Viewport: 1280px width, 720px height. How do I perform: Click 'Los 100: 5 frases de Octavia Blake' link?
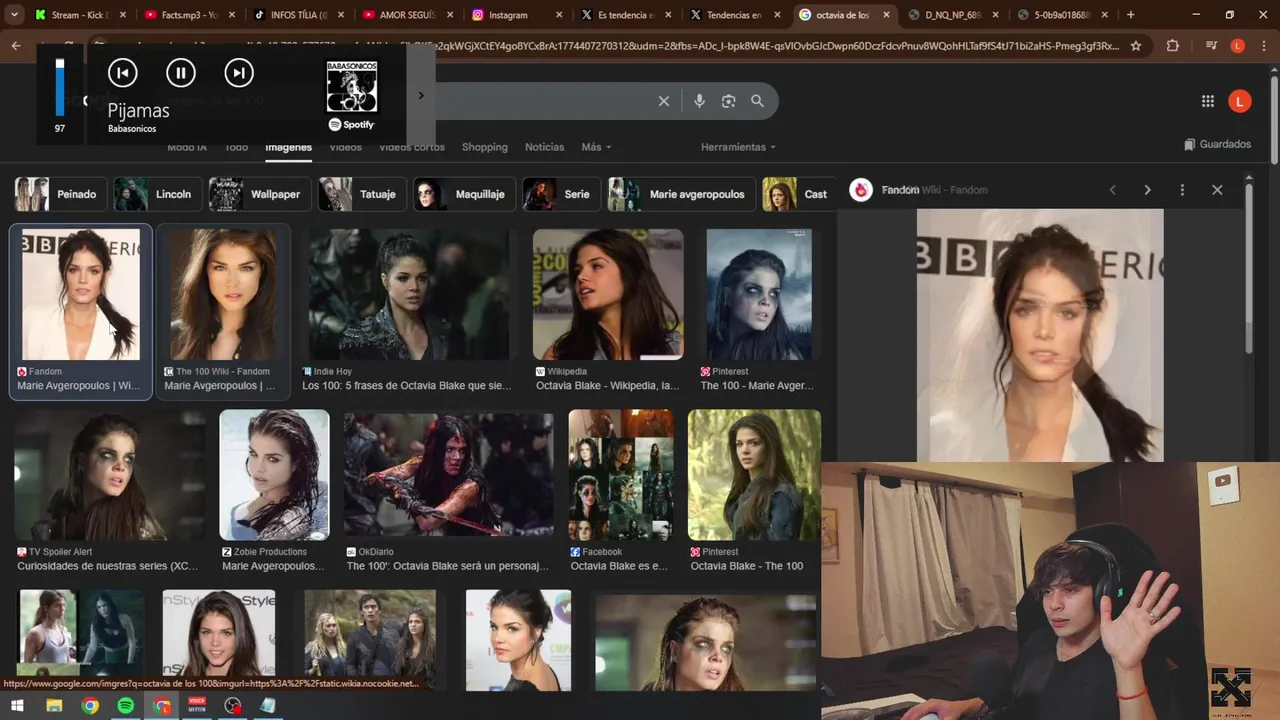pyautogui.click(x=407, y=386)
